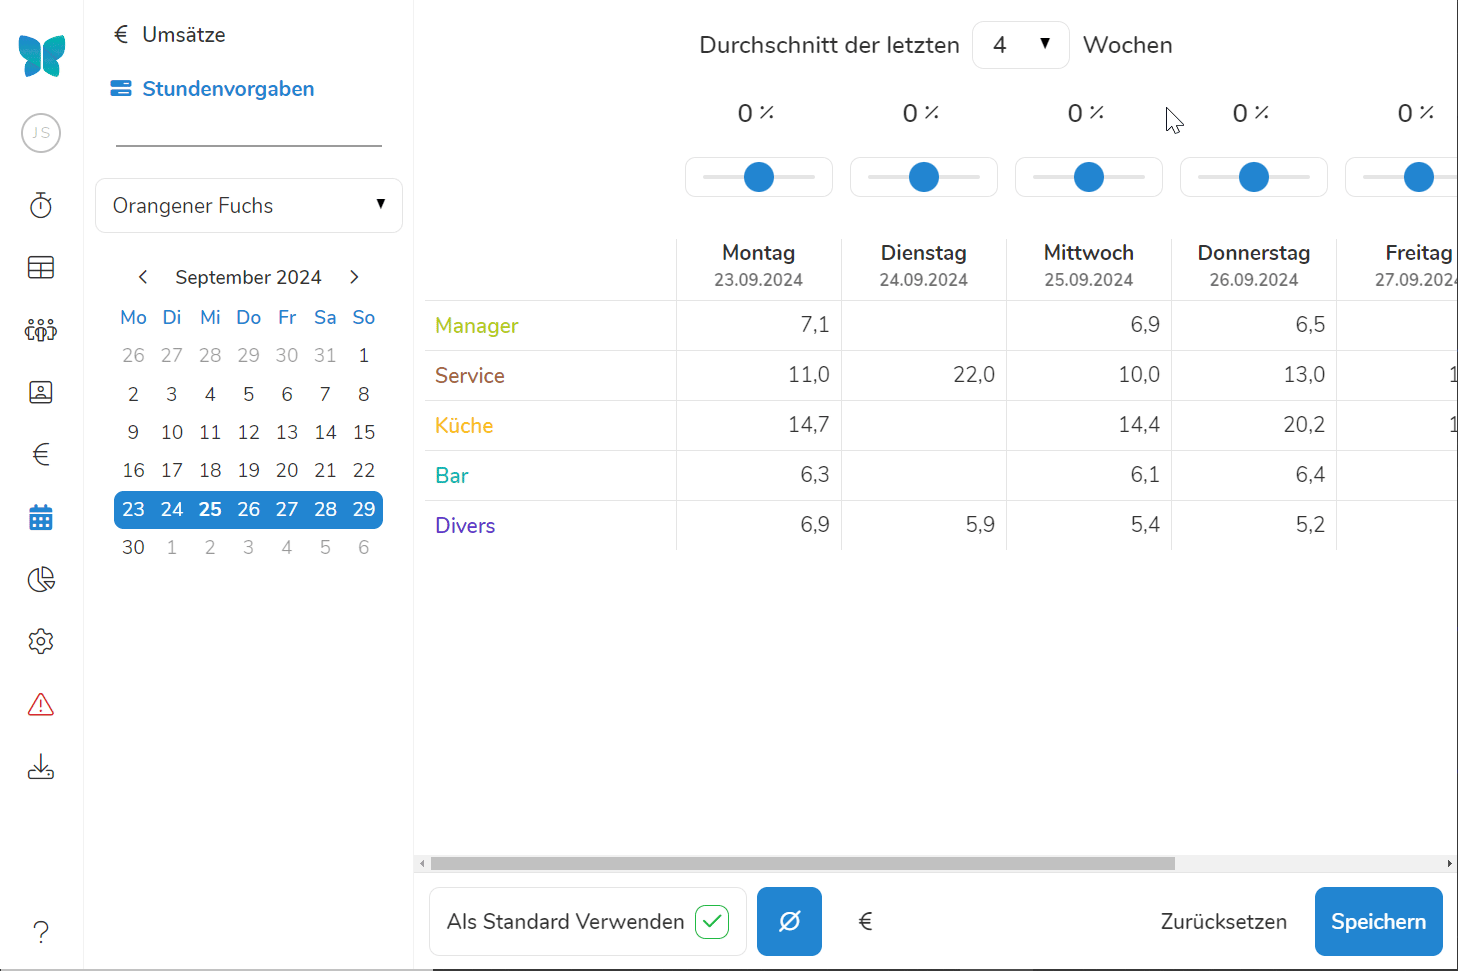1458x971 pixels.
Task: Select the Stundenvorgaben menu item
Action: 228,89
